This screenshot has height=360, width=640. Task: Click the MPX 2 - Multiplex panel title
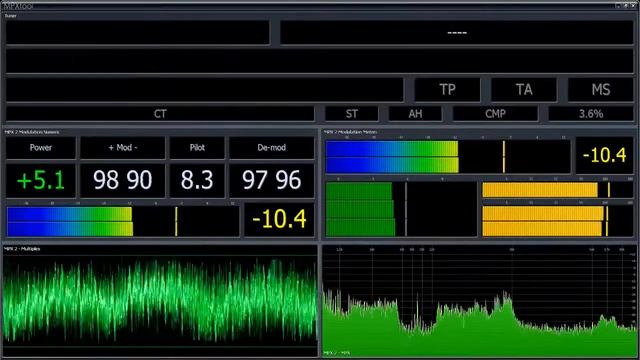tap(22, 249)
